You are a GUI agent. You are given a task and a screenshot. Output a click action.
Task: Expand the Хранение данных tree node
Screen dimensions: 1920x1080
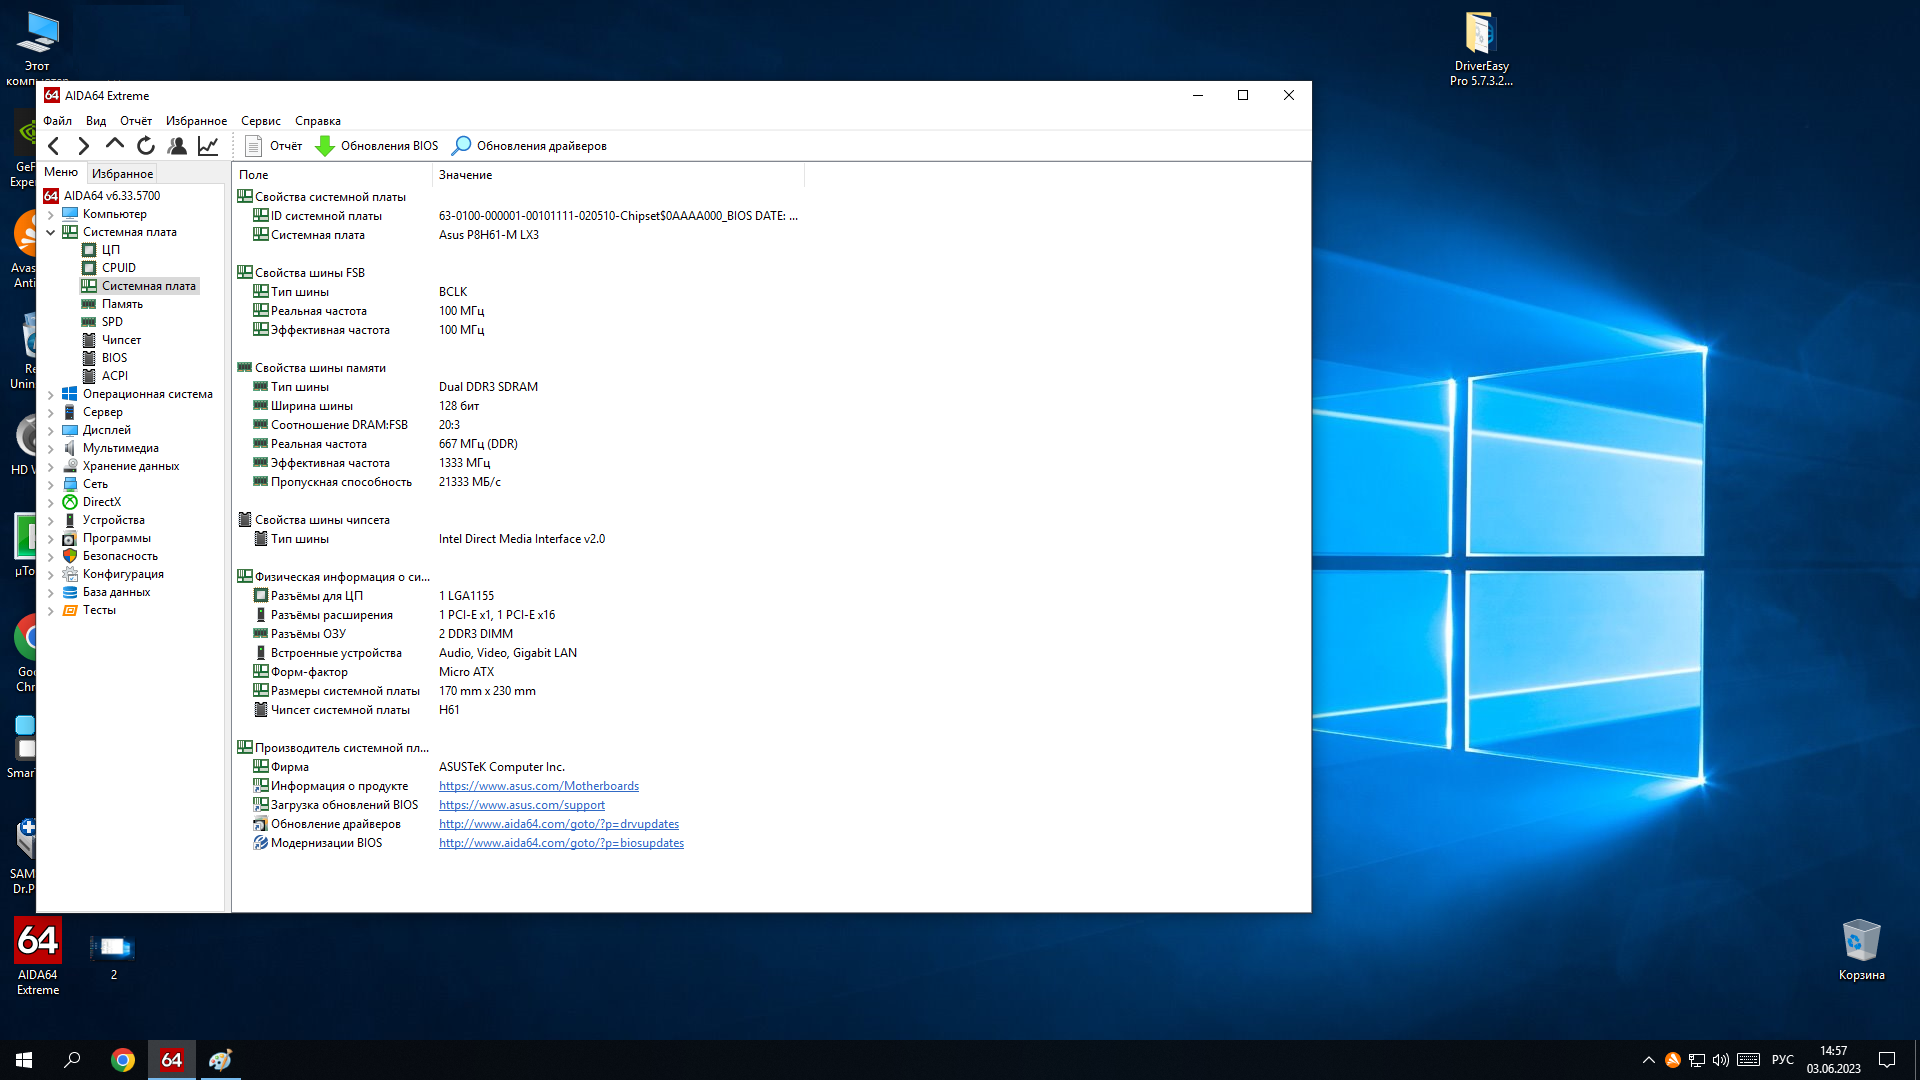[x=51, y=466]
